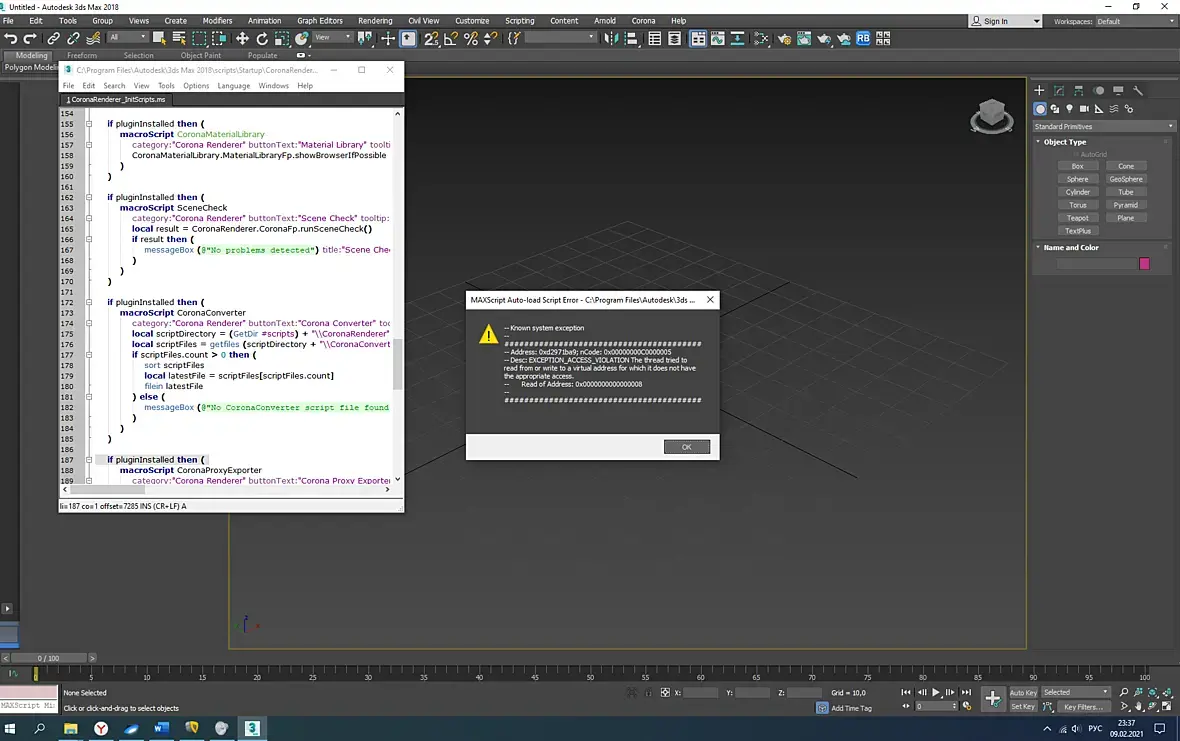Viewport: 1180px width, 741px height.
Task: Open the selection filter All dropdown
Action: (127, 37)
